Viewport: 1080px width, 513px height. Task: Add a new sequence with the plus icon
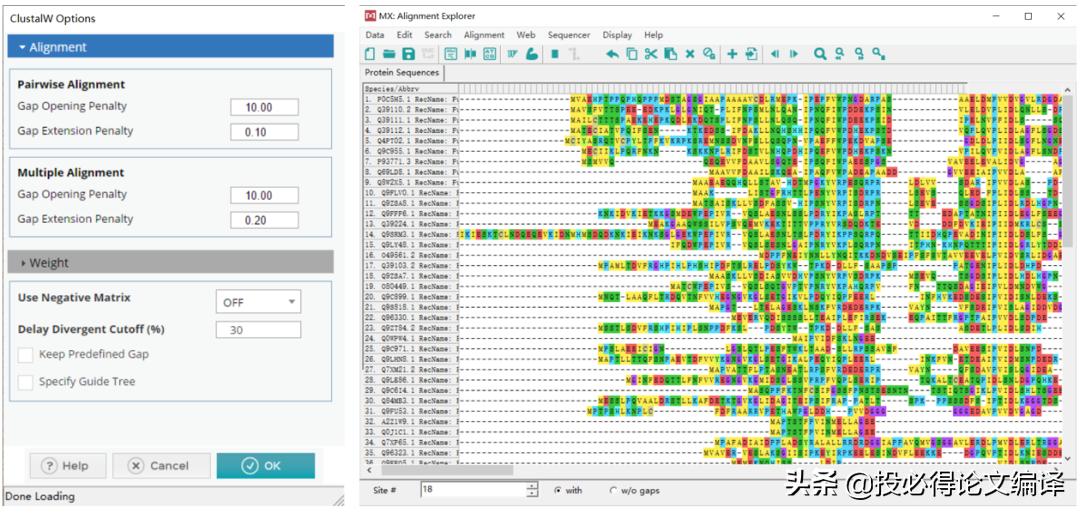click(x=732, y=54)
